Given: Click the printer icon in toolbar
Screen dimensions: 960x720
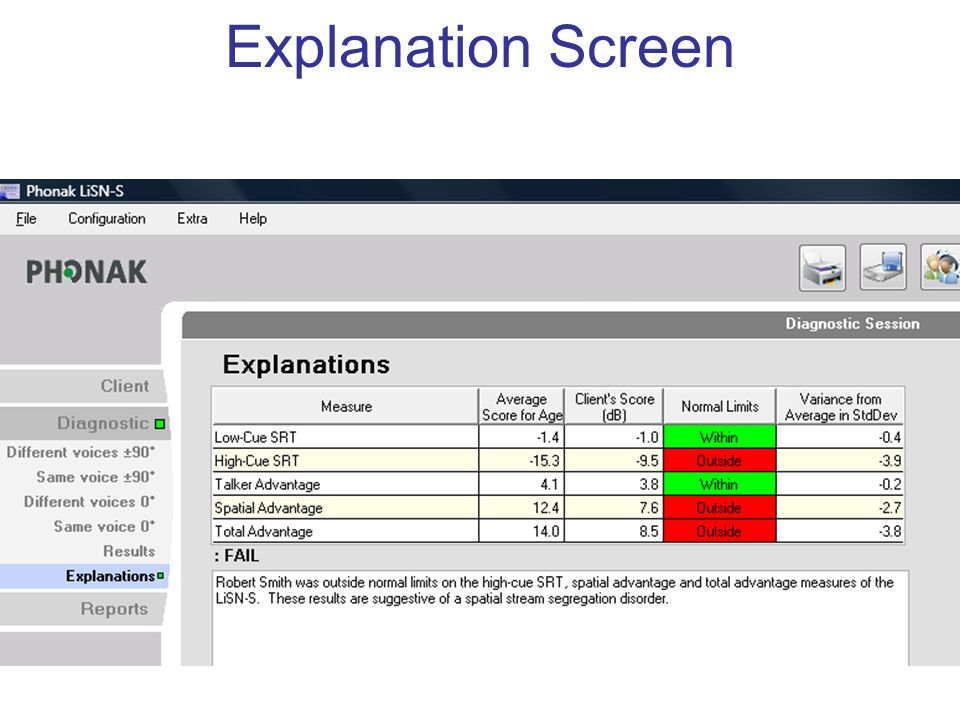Looking at the screenshot, I should 822,268.
